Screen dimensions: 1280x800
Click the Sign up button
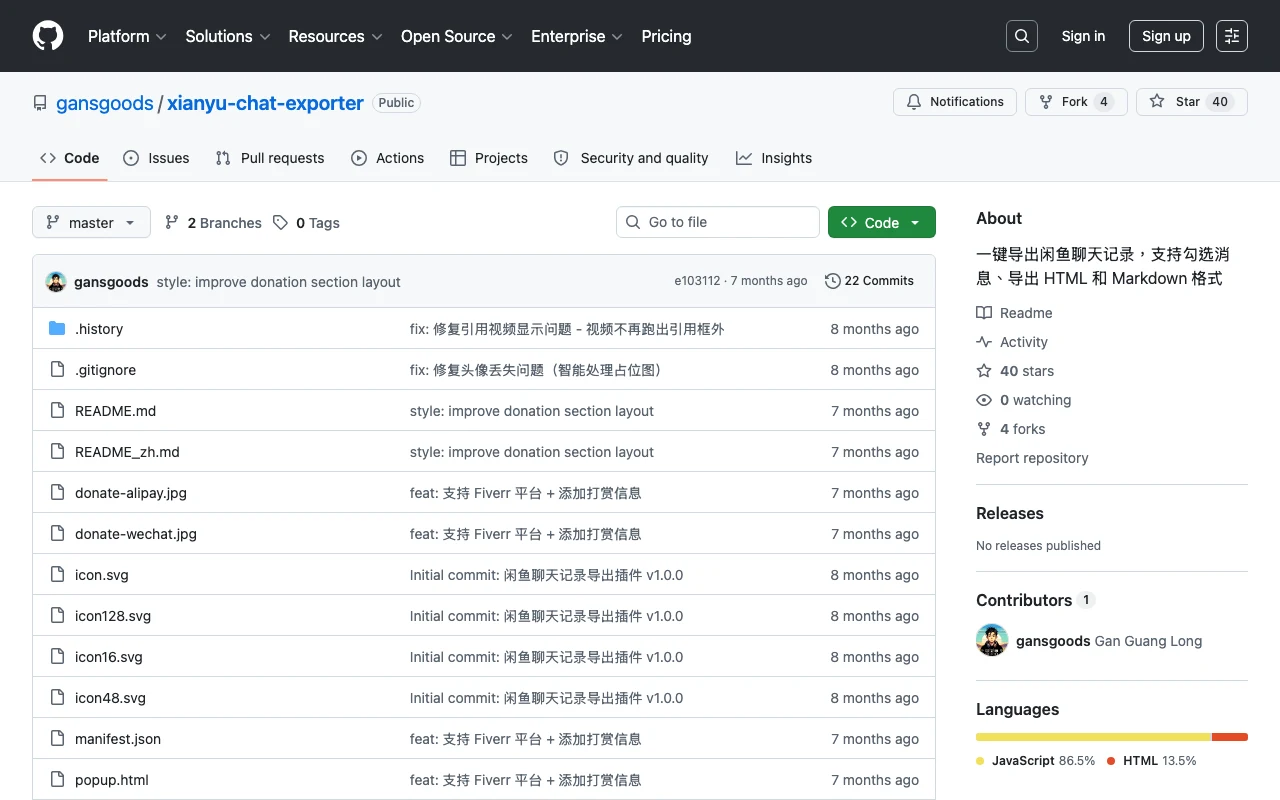(x=1166, y=36)
